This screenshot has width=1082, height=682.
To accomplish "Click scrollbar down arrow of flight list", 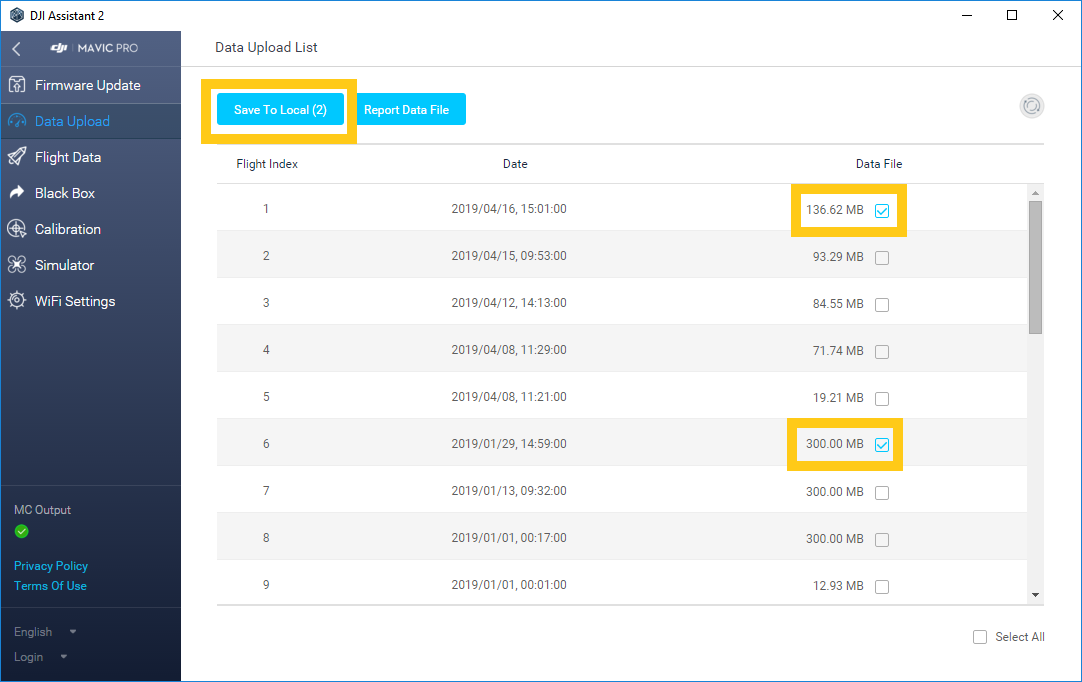I will pyautogui.click(x=1035, y=595).
